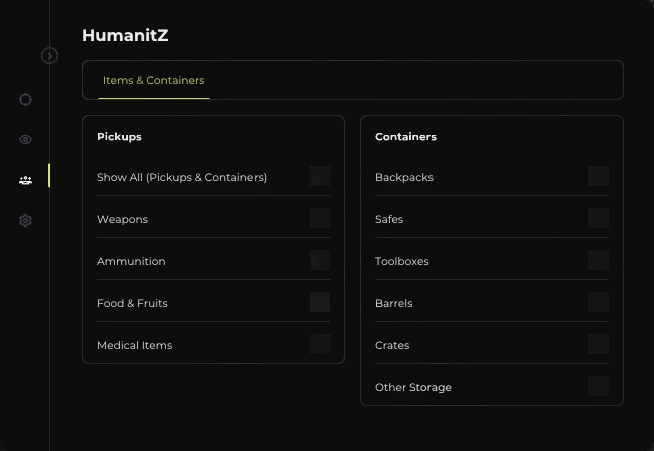Click the Other Storage label

413,388
